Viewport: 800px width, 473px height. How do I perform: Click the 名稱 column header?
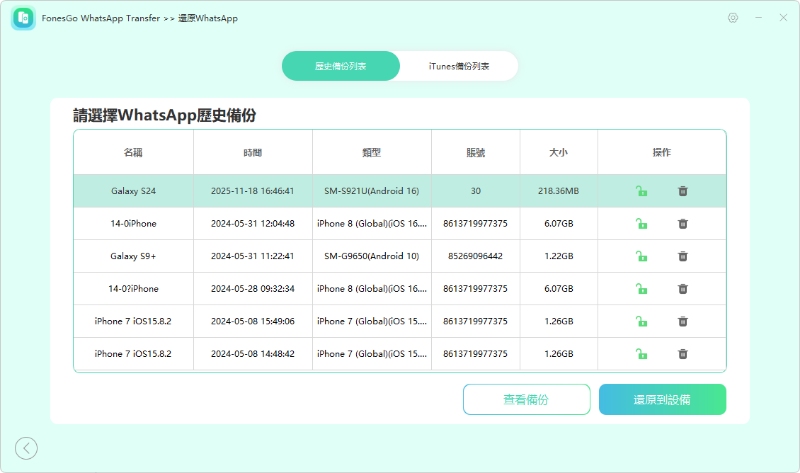133,152
